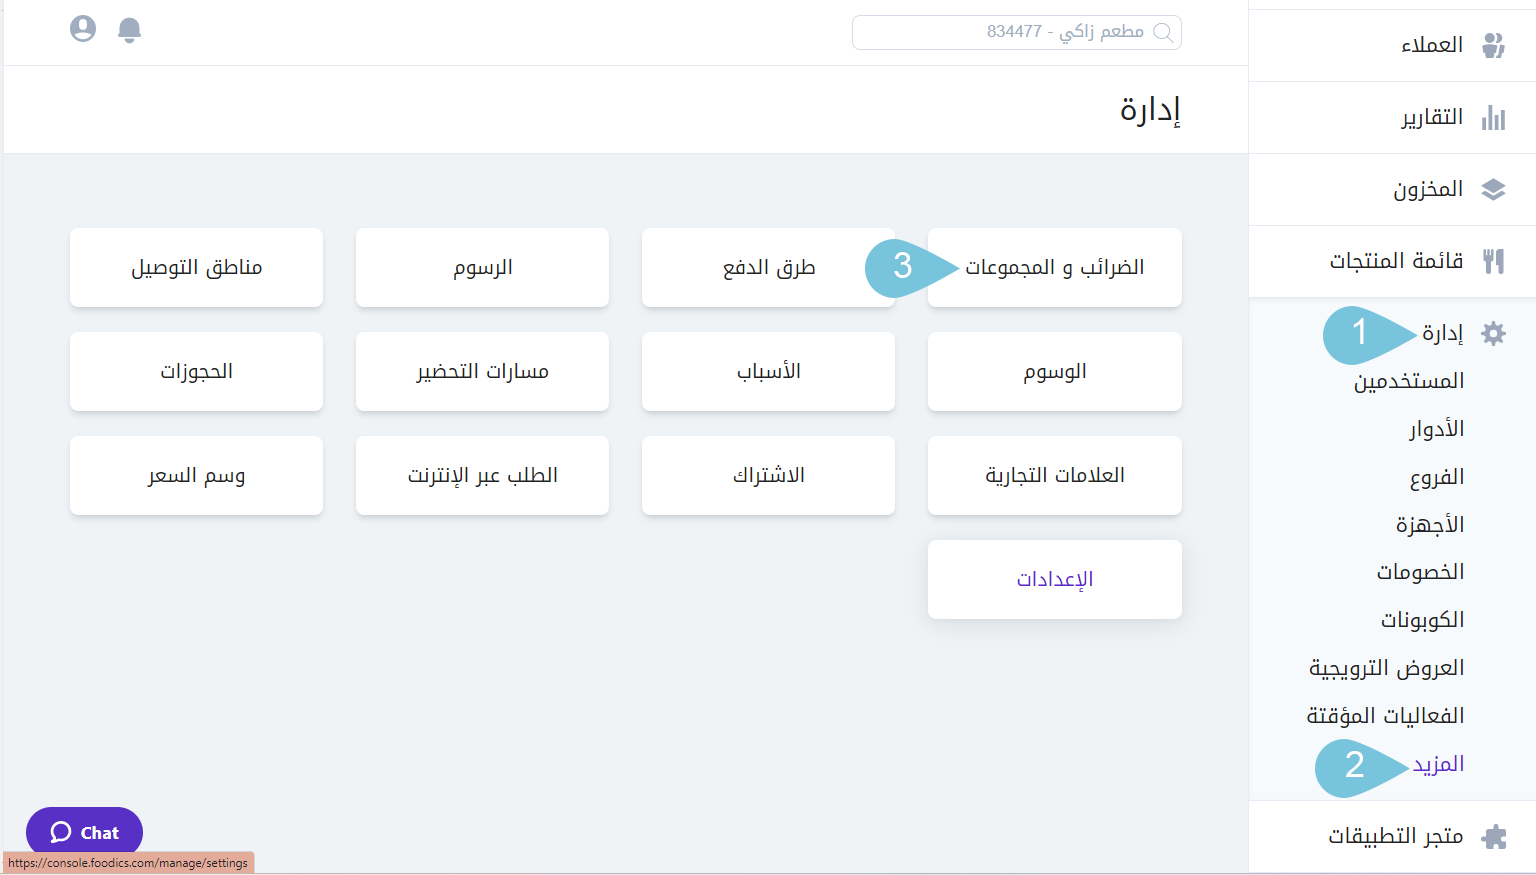Click the search field showing مطعم زاكي

(x=1016, y=32)
